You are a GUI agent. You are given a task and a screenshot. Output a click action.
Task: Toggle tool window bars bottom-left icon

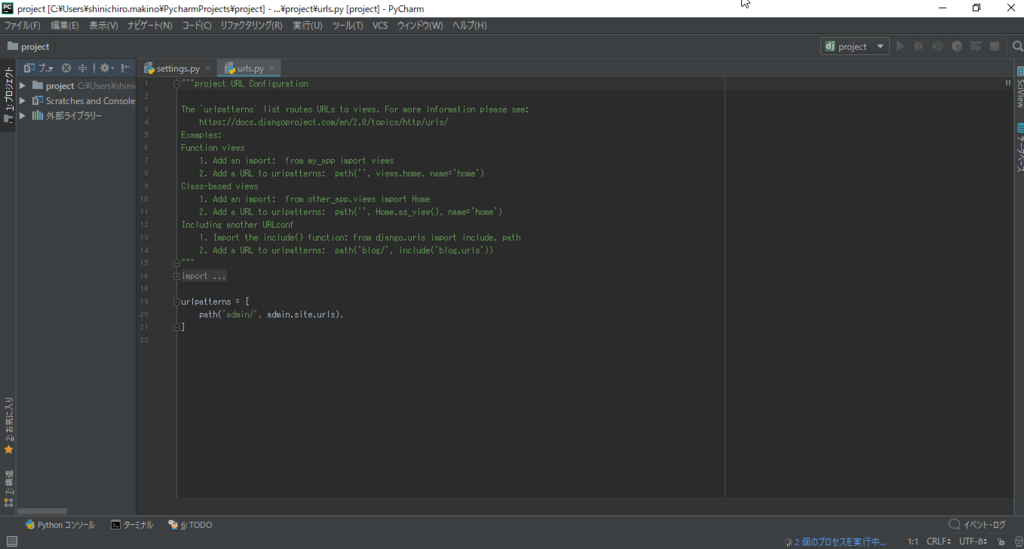pyautogui.click(x=12, y=541)
